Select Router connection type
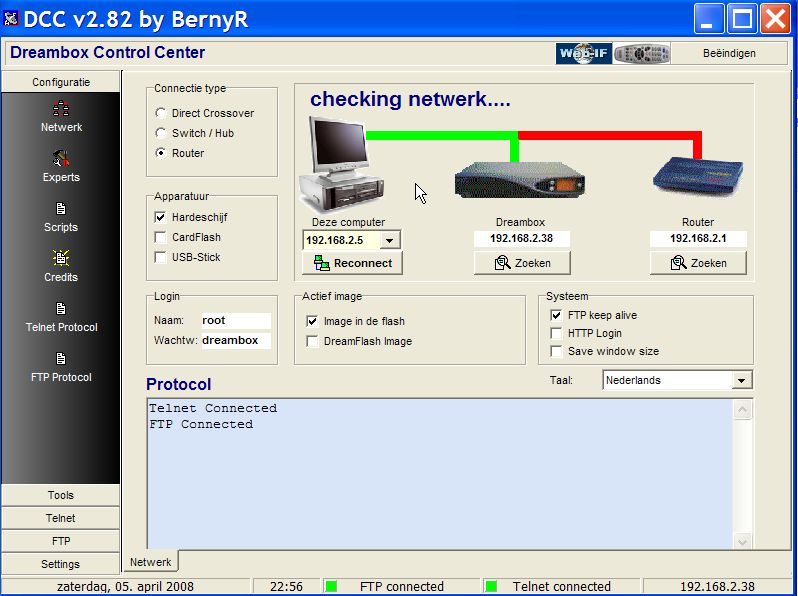798x596 pixels. click(161, 153)
